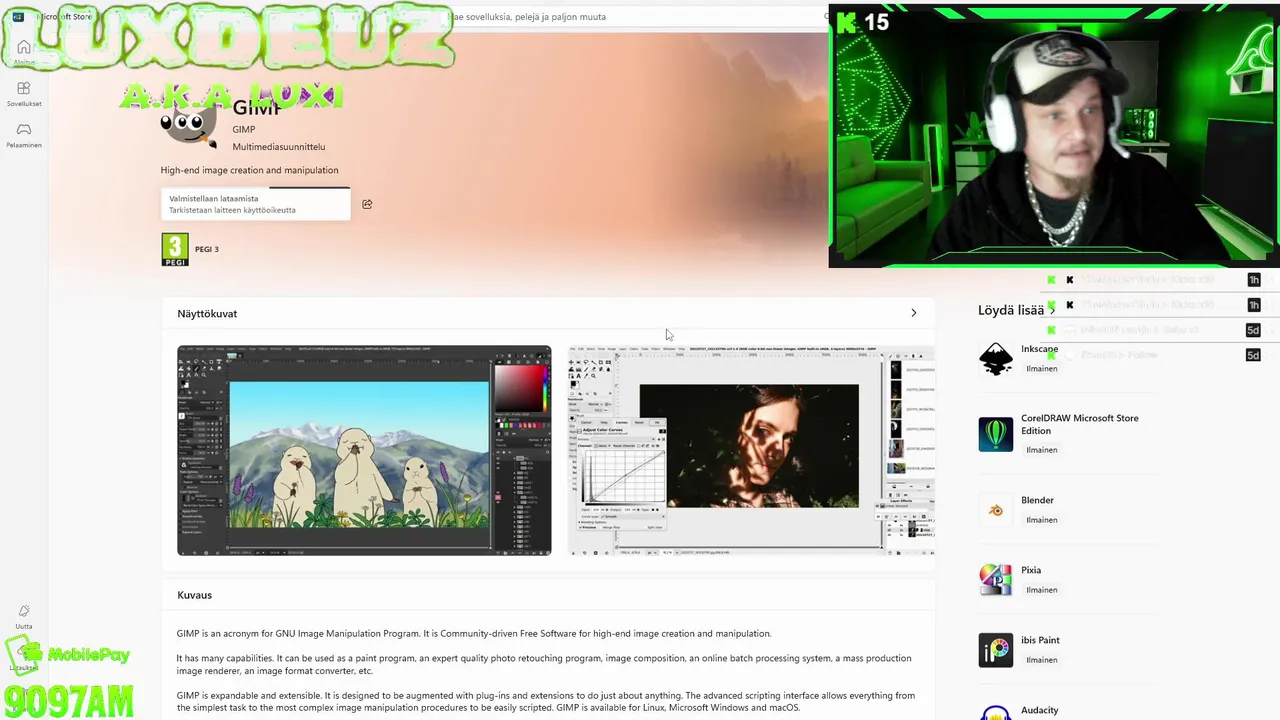Image resolution: width=1280 pixels, height=720 pixels.
Task: Click 'High-end image creation and manipulation' tagline
Action: tap(249, 170)
